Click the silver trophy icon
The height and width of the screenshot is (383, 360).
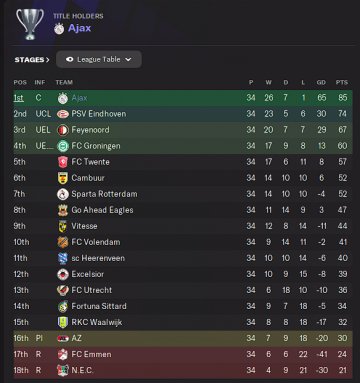tap(30, 23)
